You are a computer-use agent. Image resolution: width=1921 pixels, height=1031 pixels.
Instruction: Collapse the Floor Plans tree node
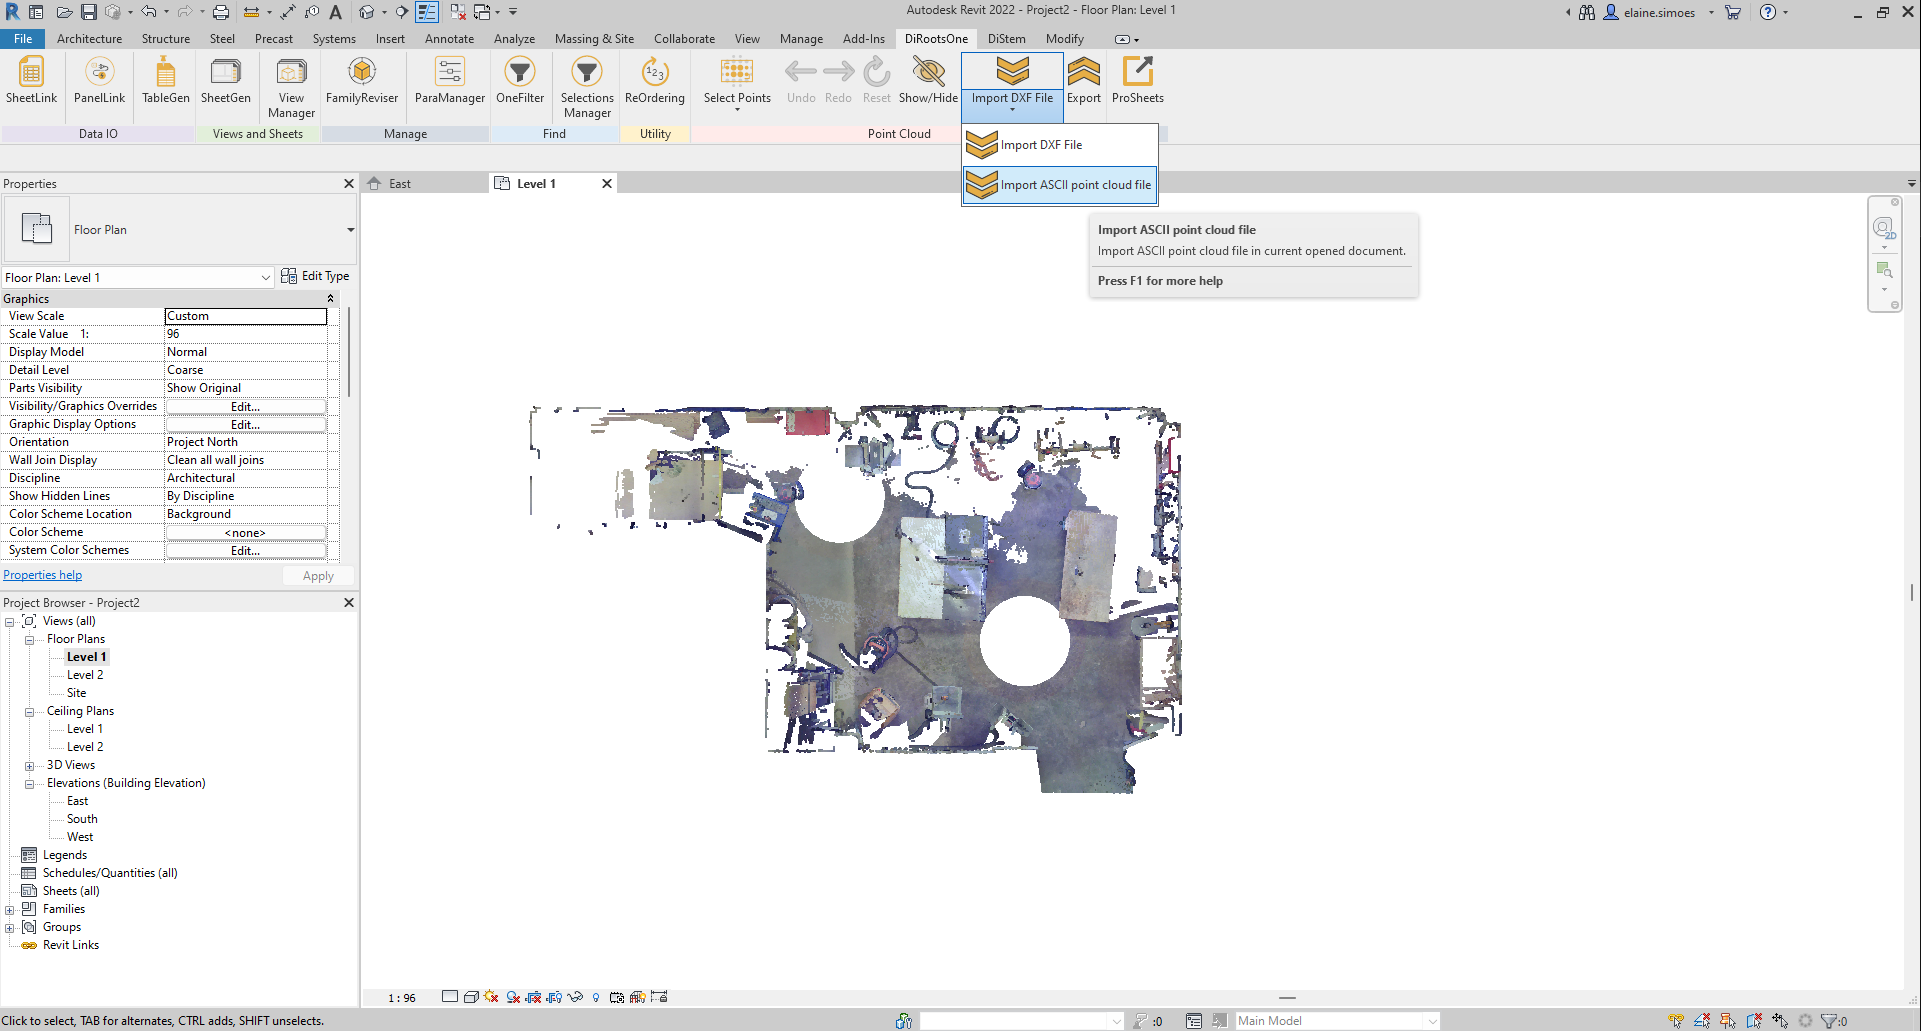click(30, 640)
